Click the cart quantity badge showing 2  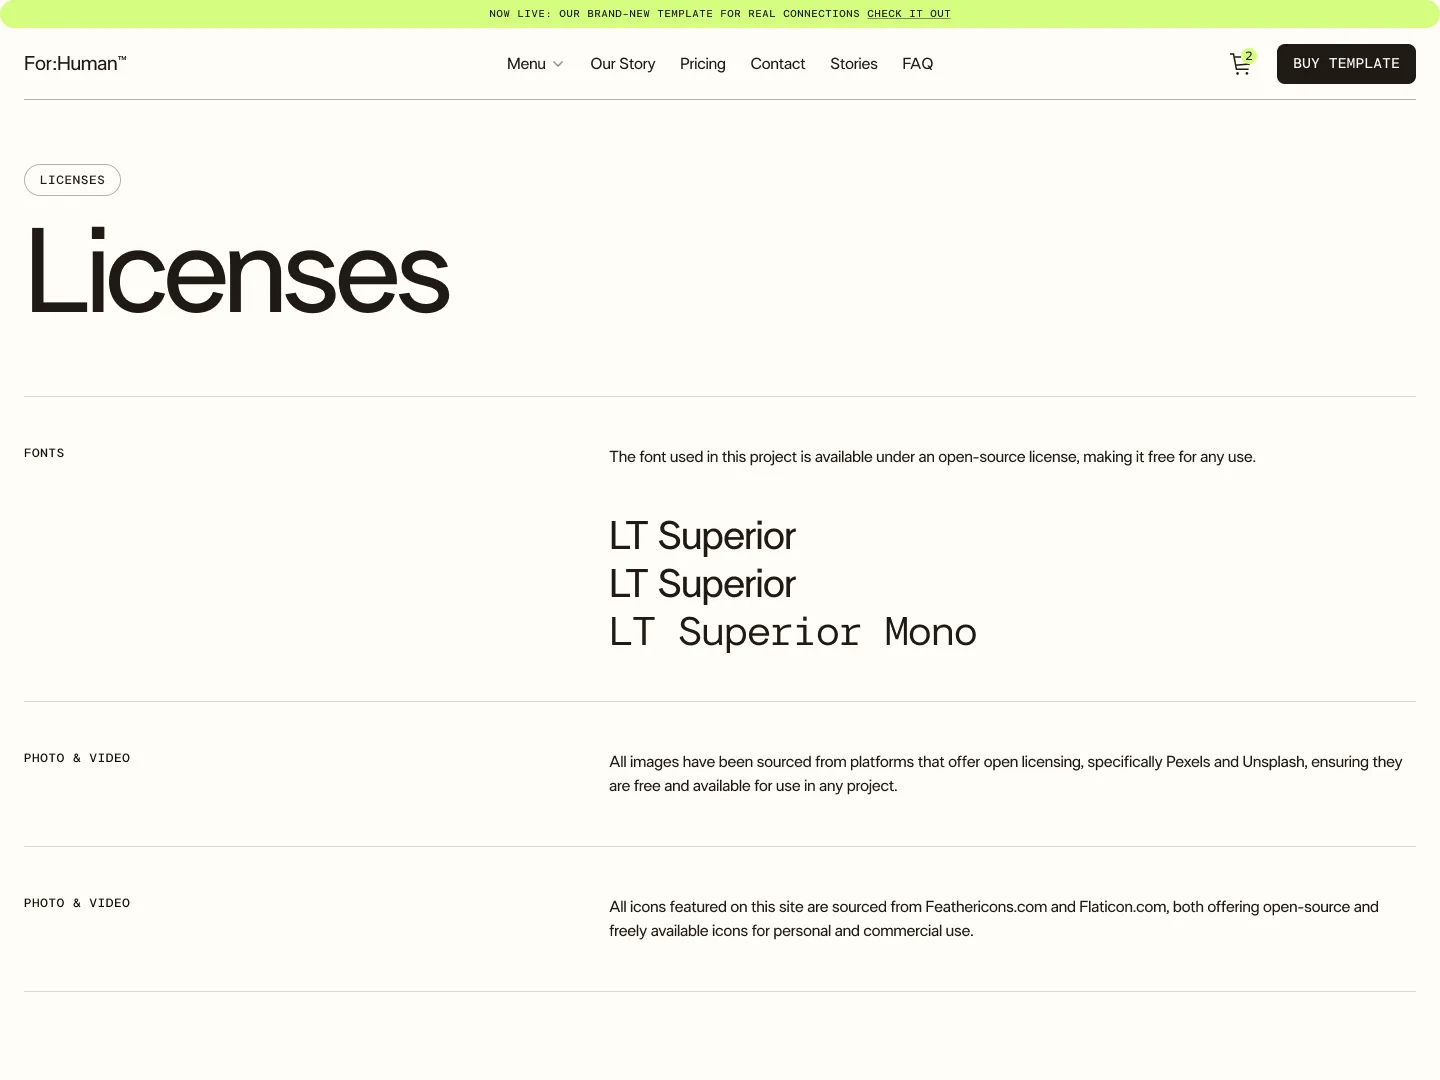[1249, 56]
